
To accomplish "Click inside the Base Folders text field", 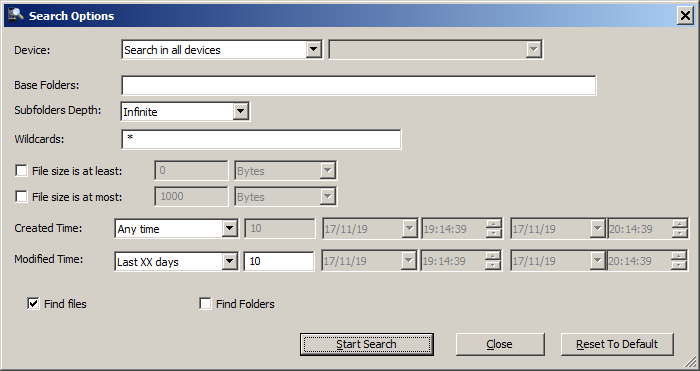I will [358, 85].
